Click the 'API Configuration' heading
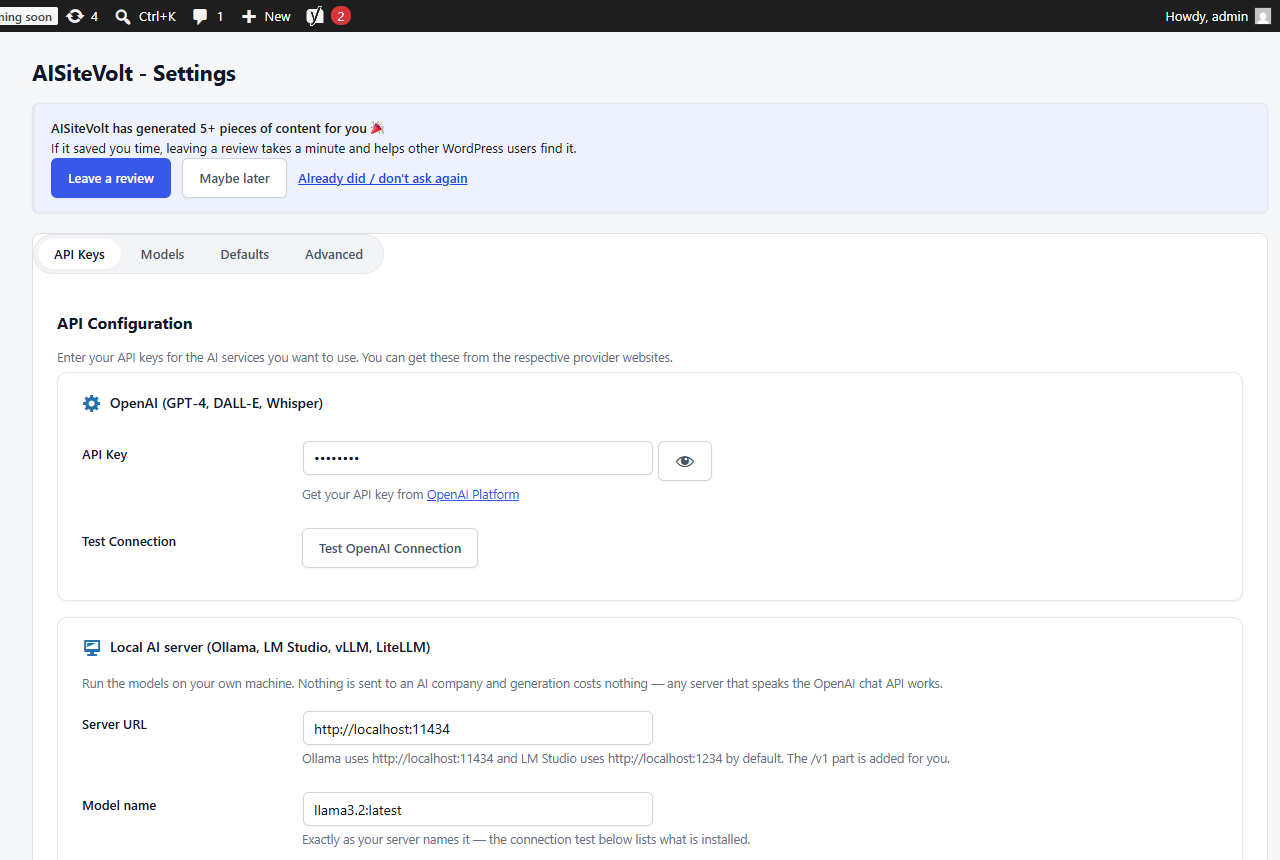This screenshot has height=860, width=1280. pyautogui.click(x=125, y=323)
